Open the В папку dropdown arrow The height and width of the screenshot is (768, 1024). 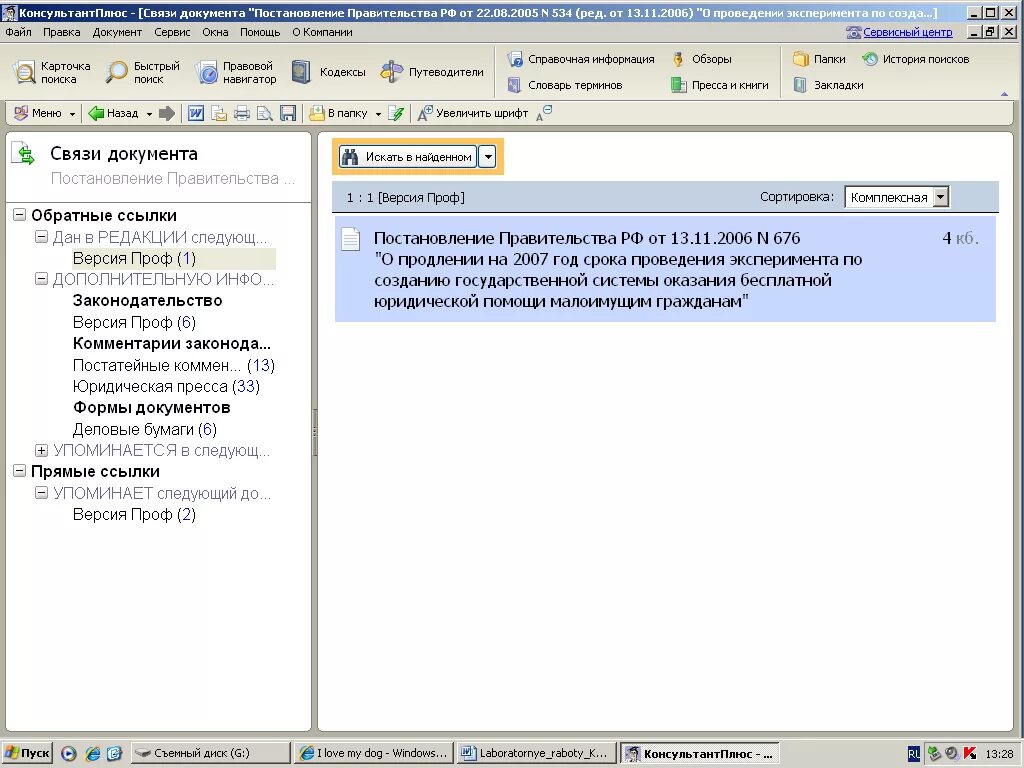click(378, 114)
